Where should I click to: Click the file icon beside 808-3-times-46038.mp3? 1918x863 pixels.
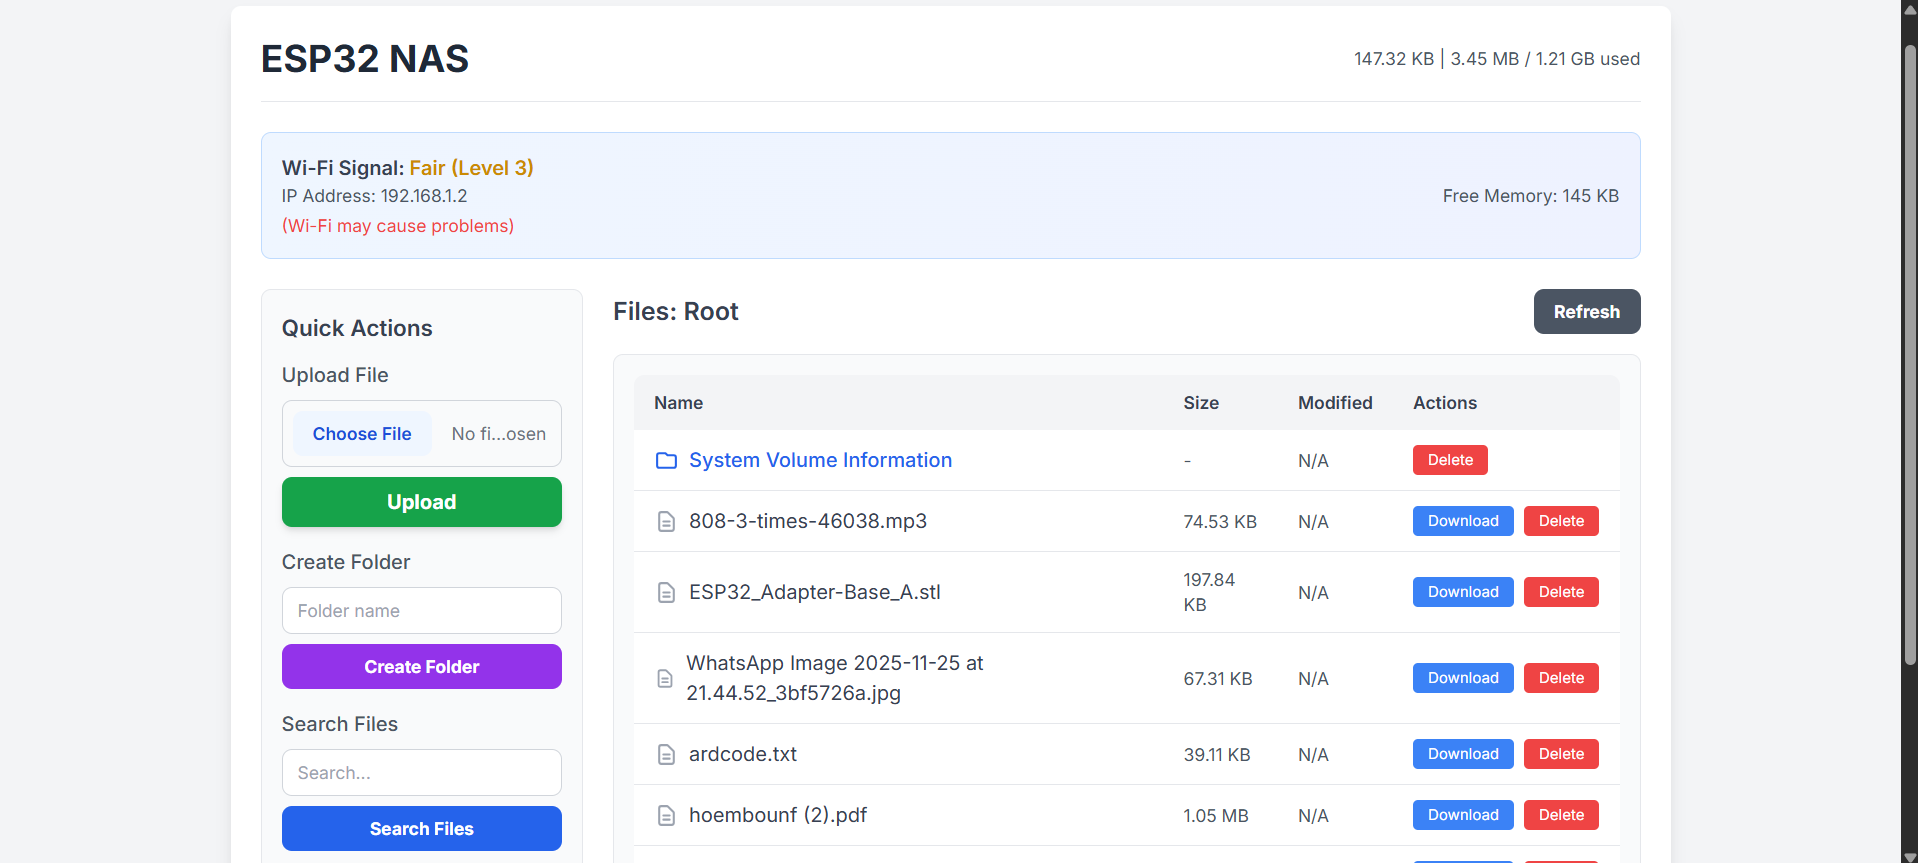coord(666,522)
